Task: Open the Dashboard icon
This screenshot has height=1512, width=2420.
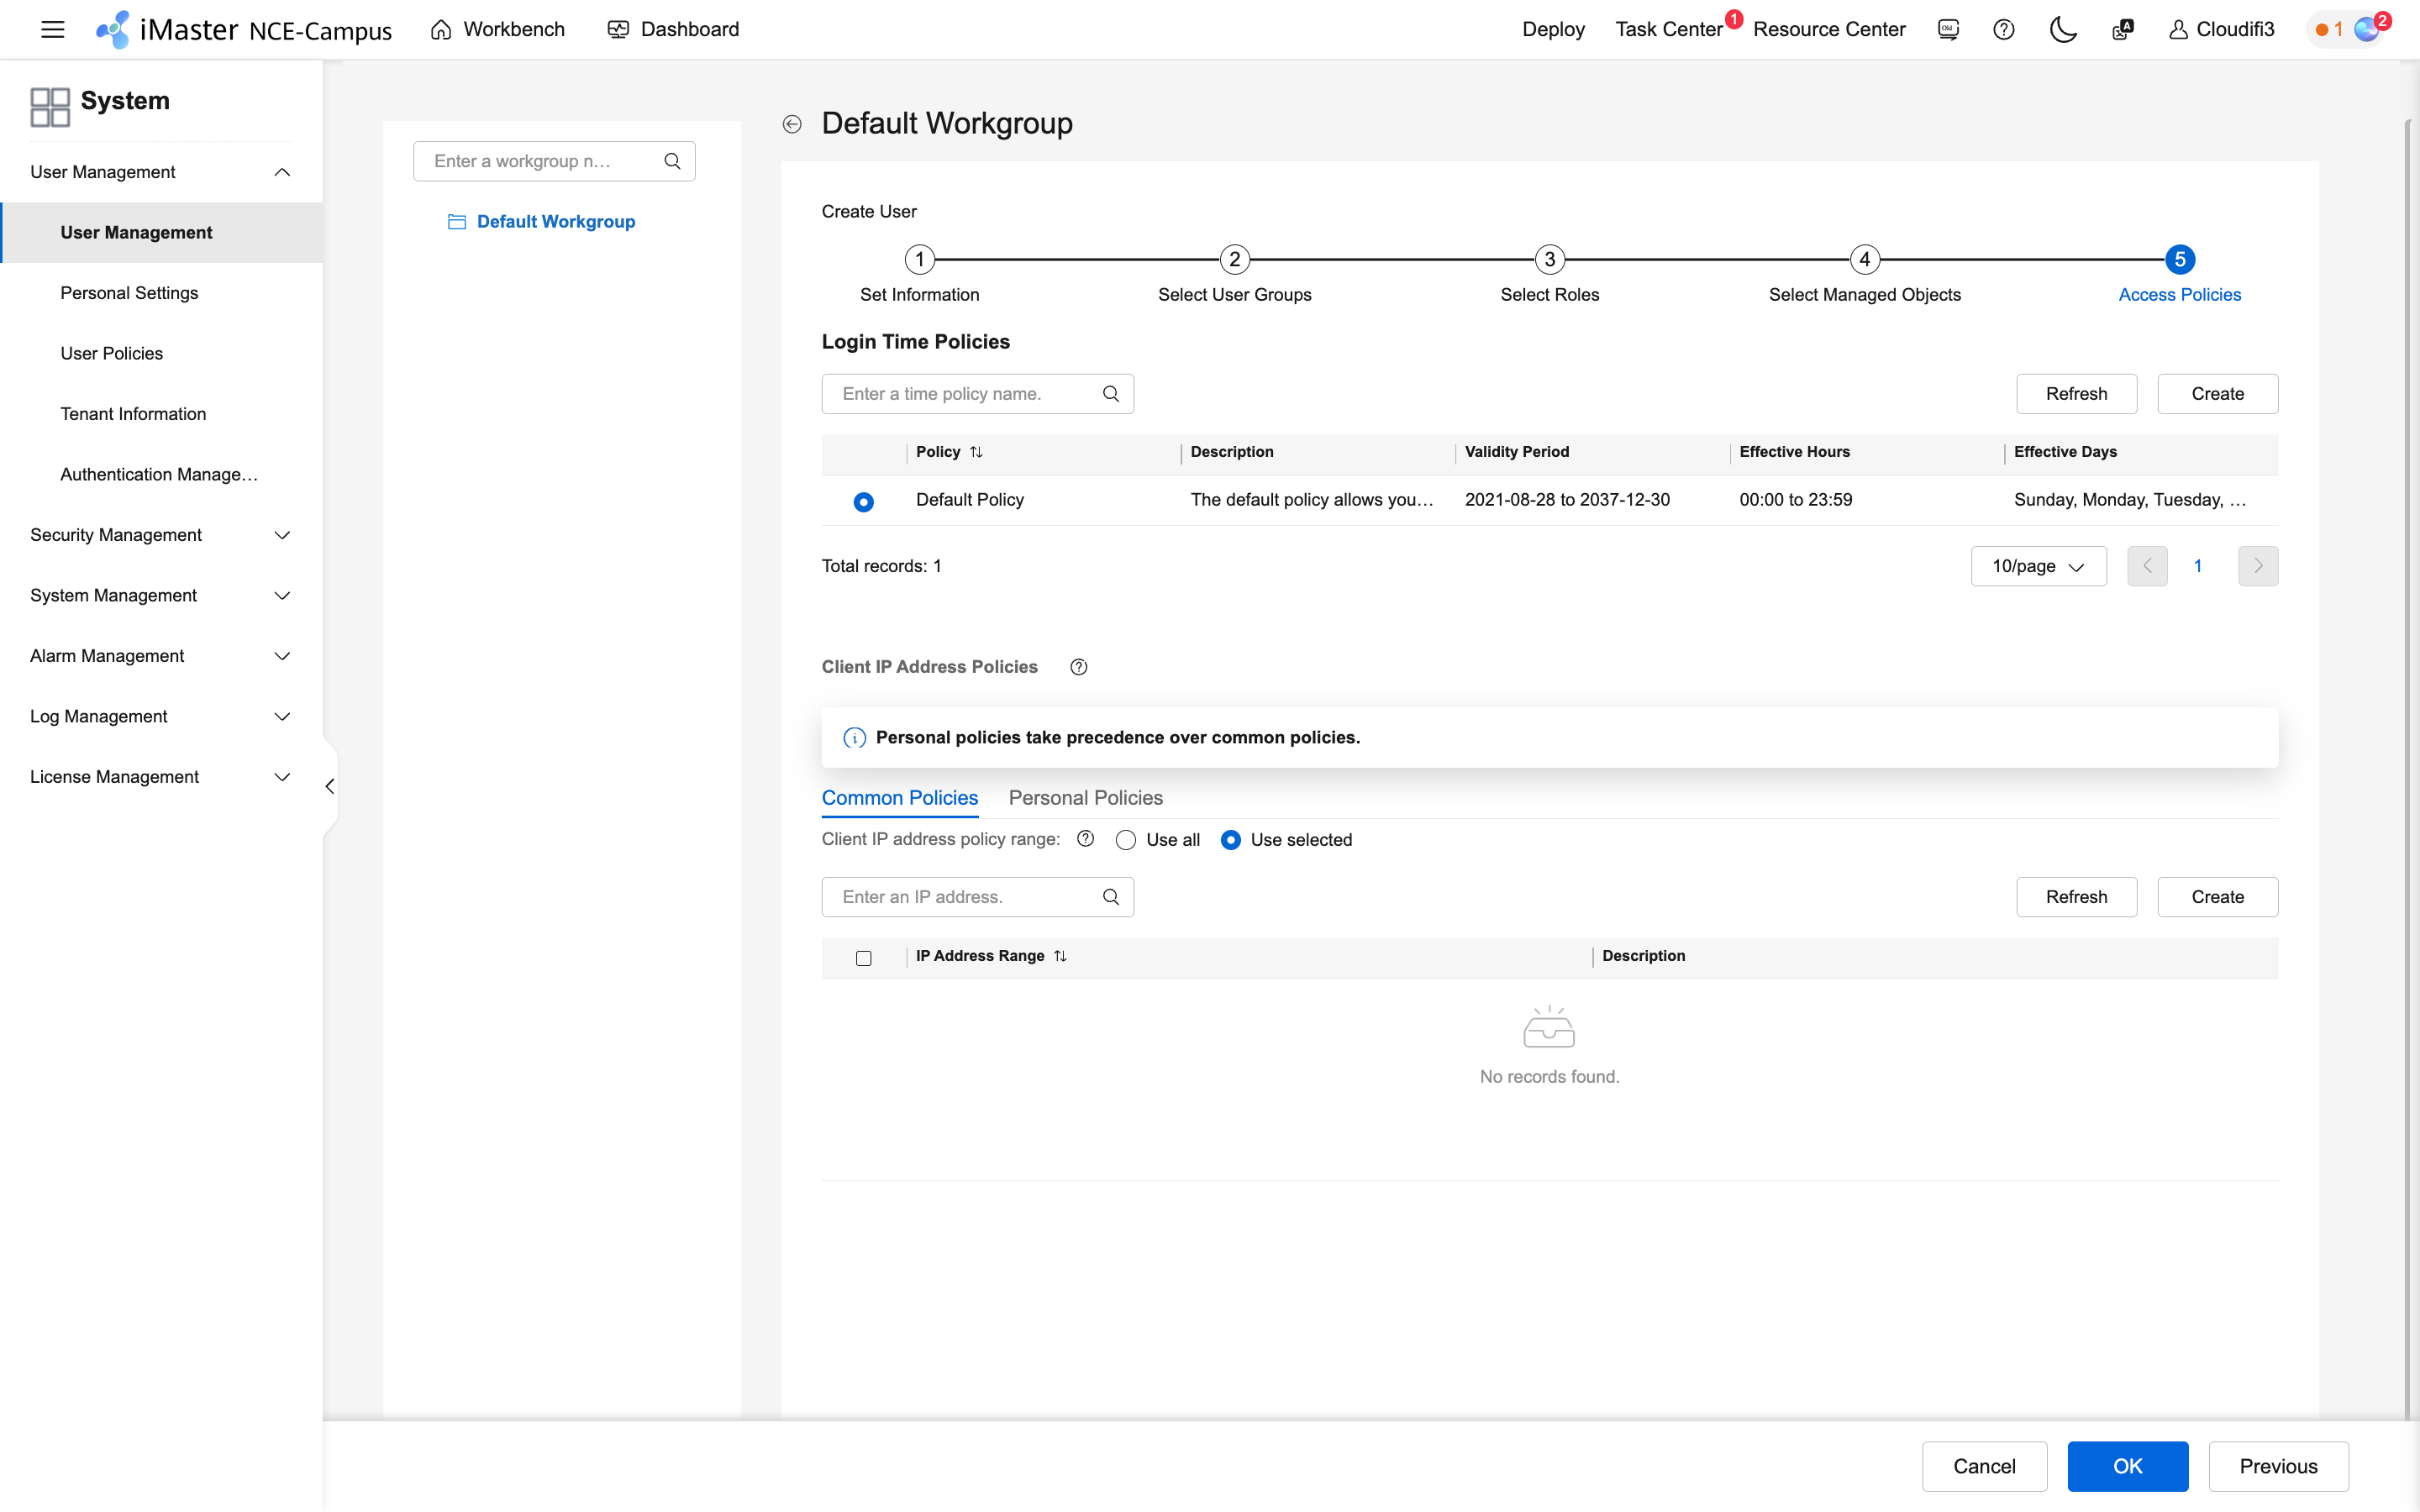Action: [617, 29]
